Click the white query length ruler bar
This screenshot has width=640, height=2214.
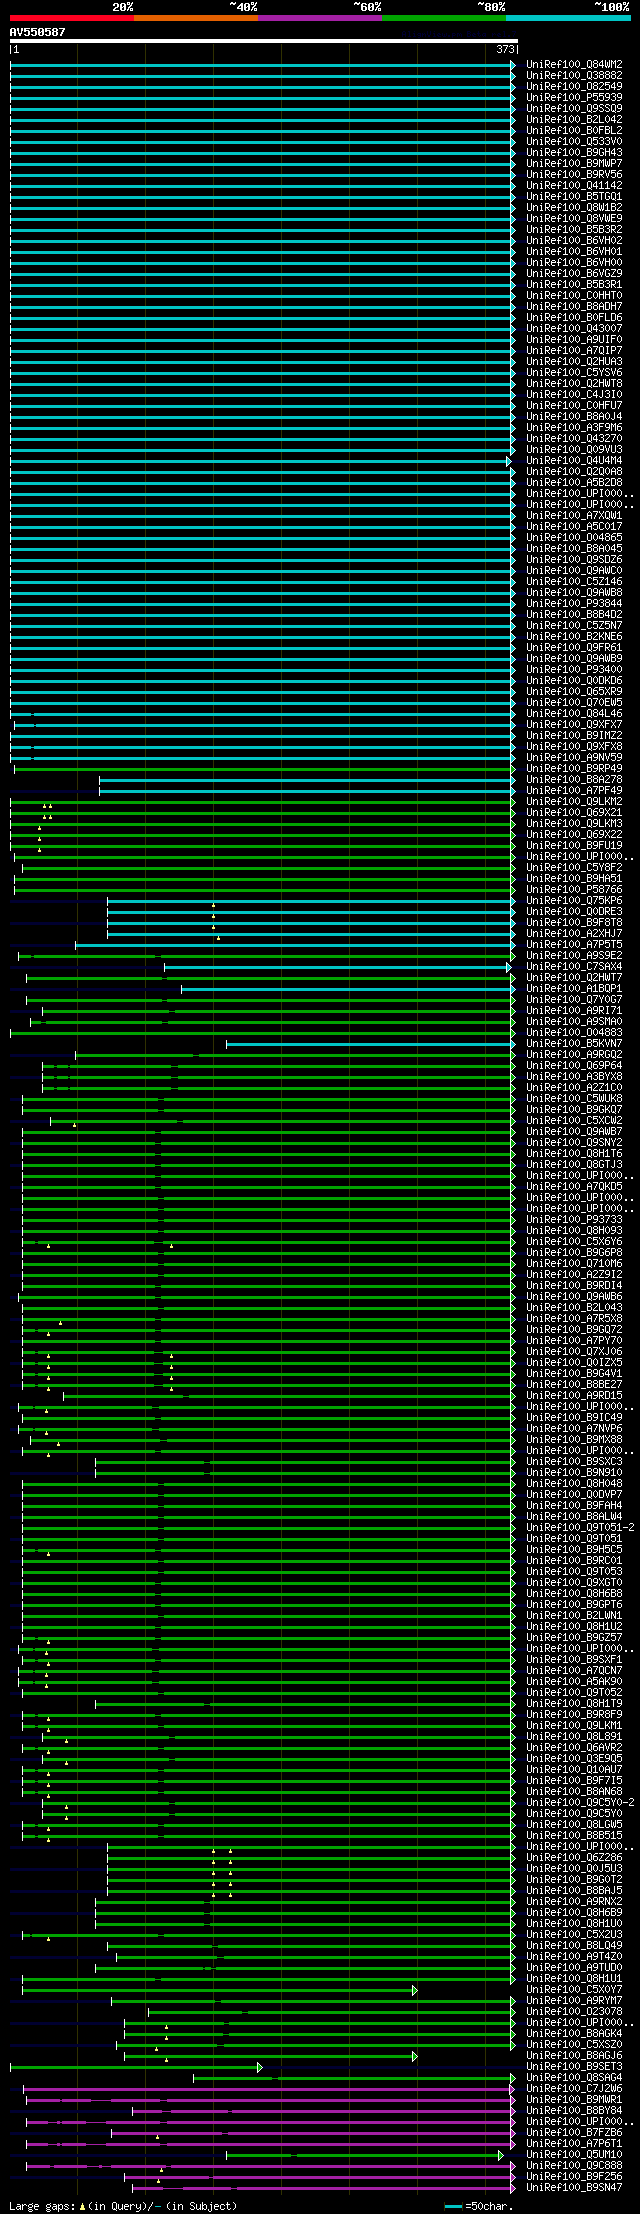click(263, 41)
